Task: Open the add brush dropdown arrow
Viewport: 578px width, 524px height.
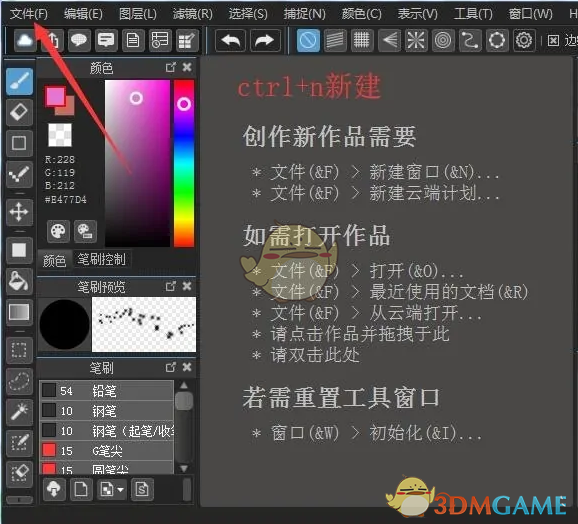Action: [x=120, y=490]
